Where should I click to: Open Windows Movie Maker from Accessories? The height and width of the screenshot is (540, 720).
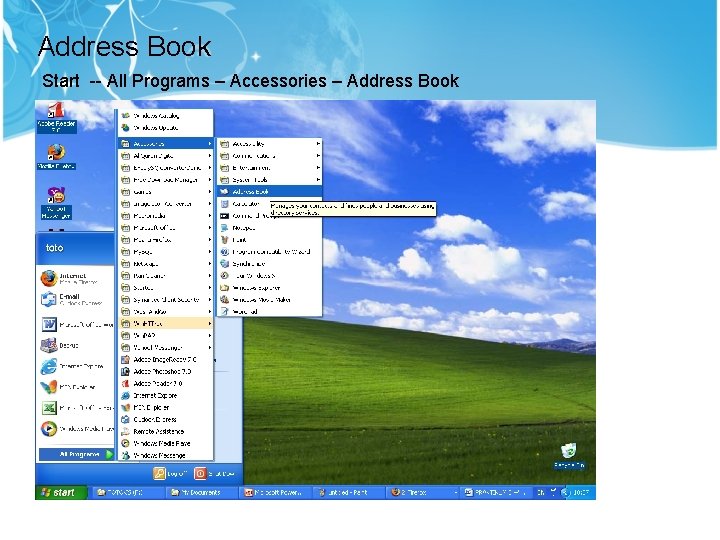click(x=270, y=300)
